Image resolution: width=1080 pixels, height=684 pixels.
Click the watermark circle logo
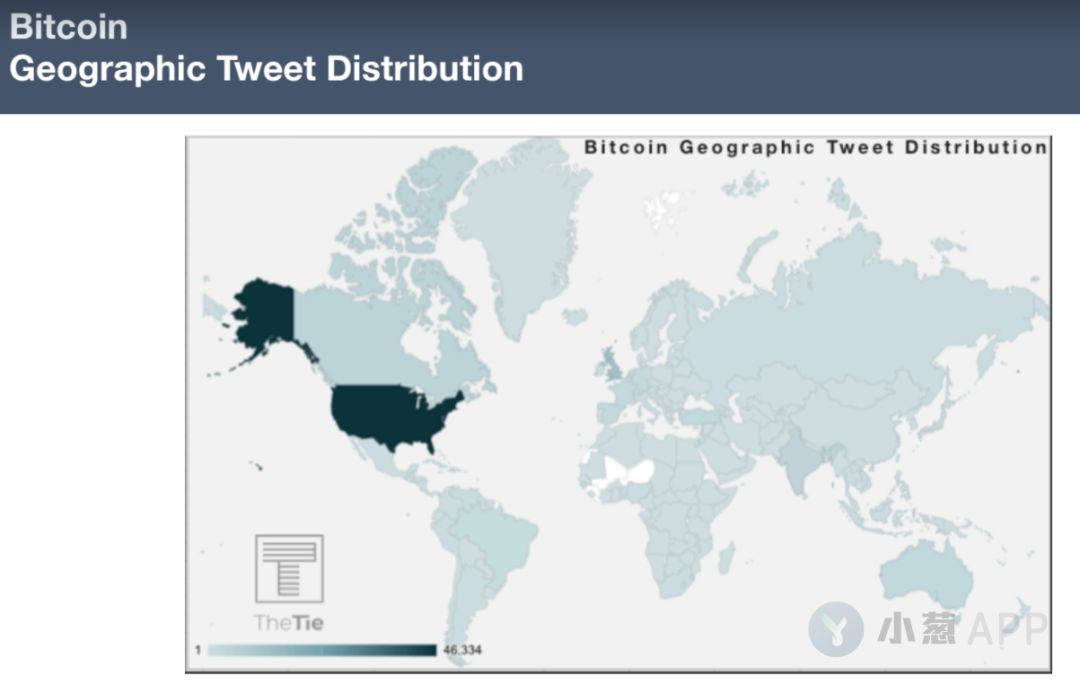coord(836,628)
